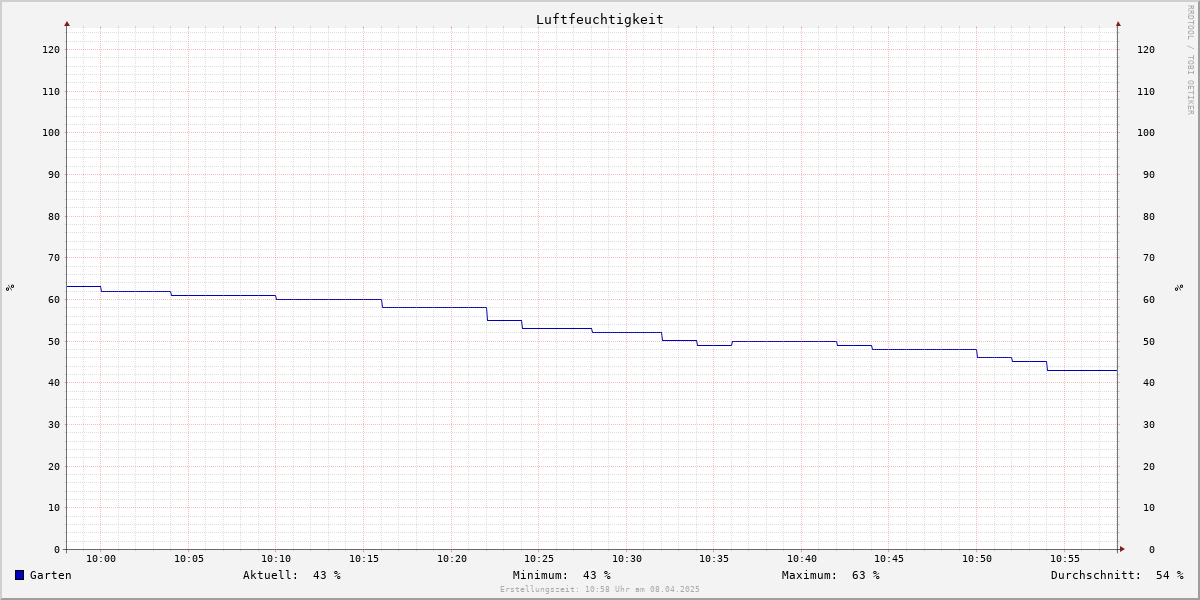Click the 10:55 time axis label
The width and height of the screenshot is (1200, 600).
click(1065, 559)
